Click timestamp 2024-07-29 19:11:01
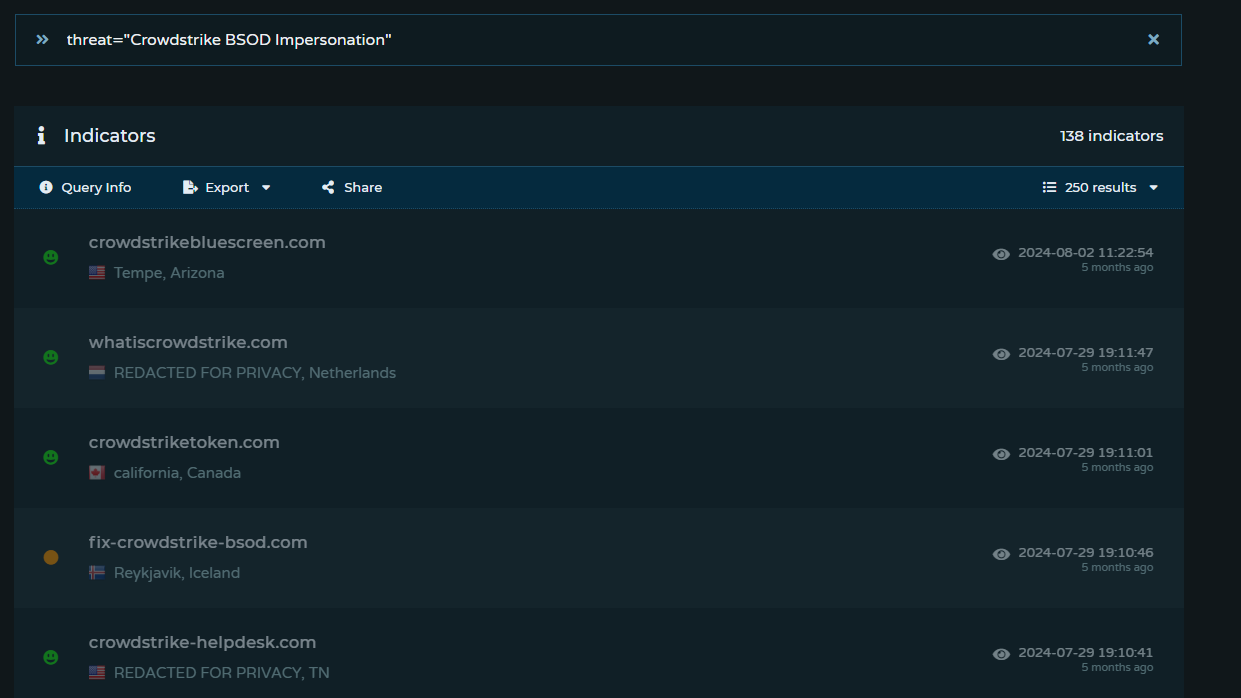 pyautogui.click(x=1086, y=453)
